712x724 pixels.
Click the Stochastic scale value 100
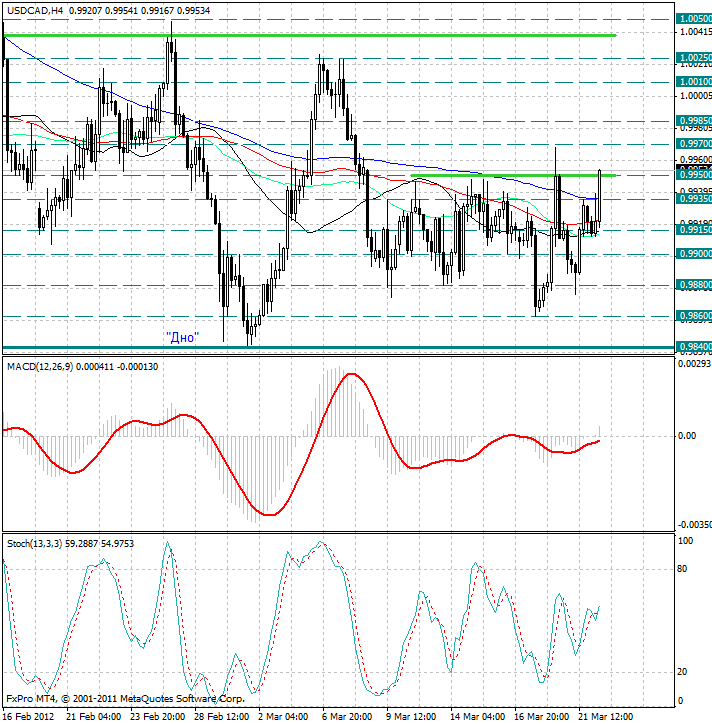pyautogui.click(x=685, y=541)
